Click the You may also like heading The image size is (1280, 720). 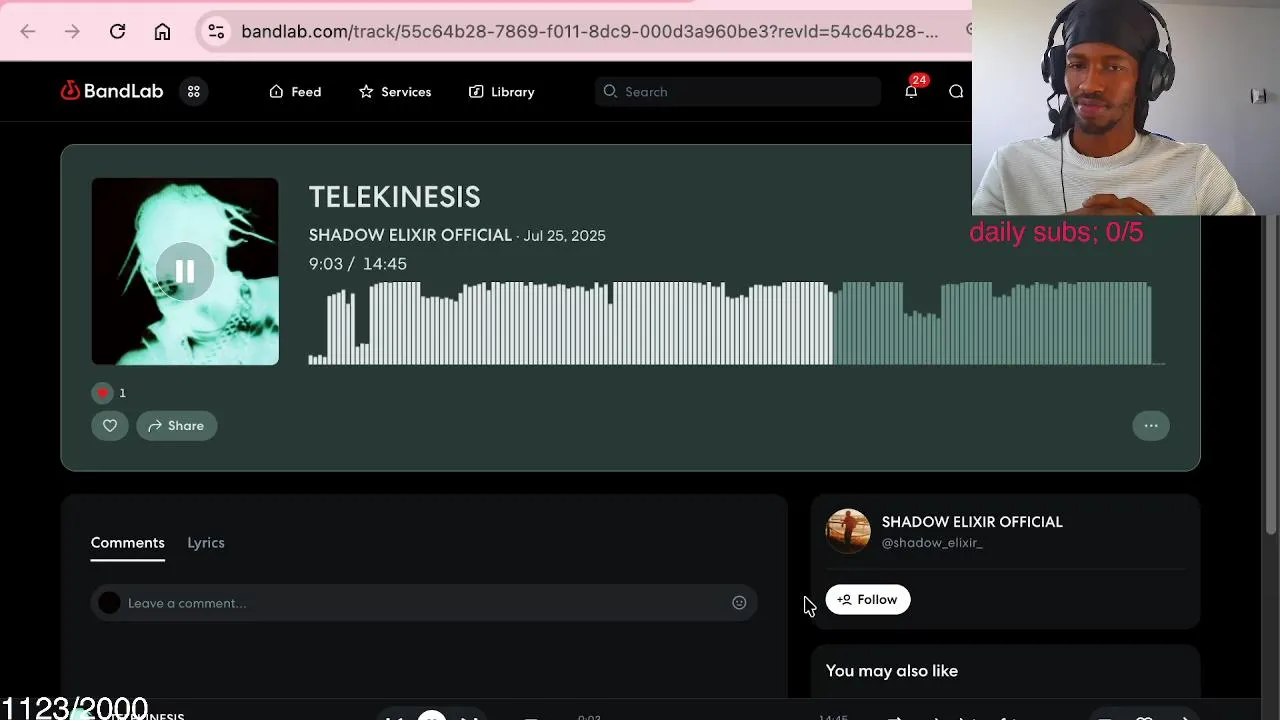892,671
